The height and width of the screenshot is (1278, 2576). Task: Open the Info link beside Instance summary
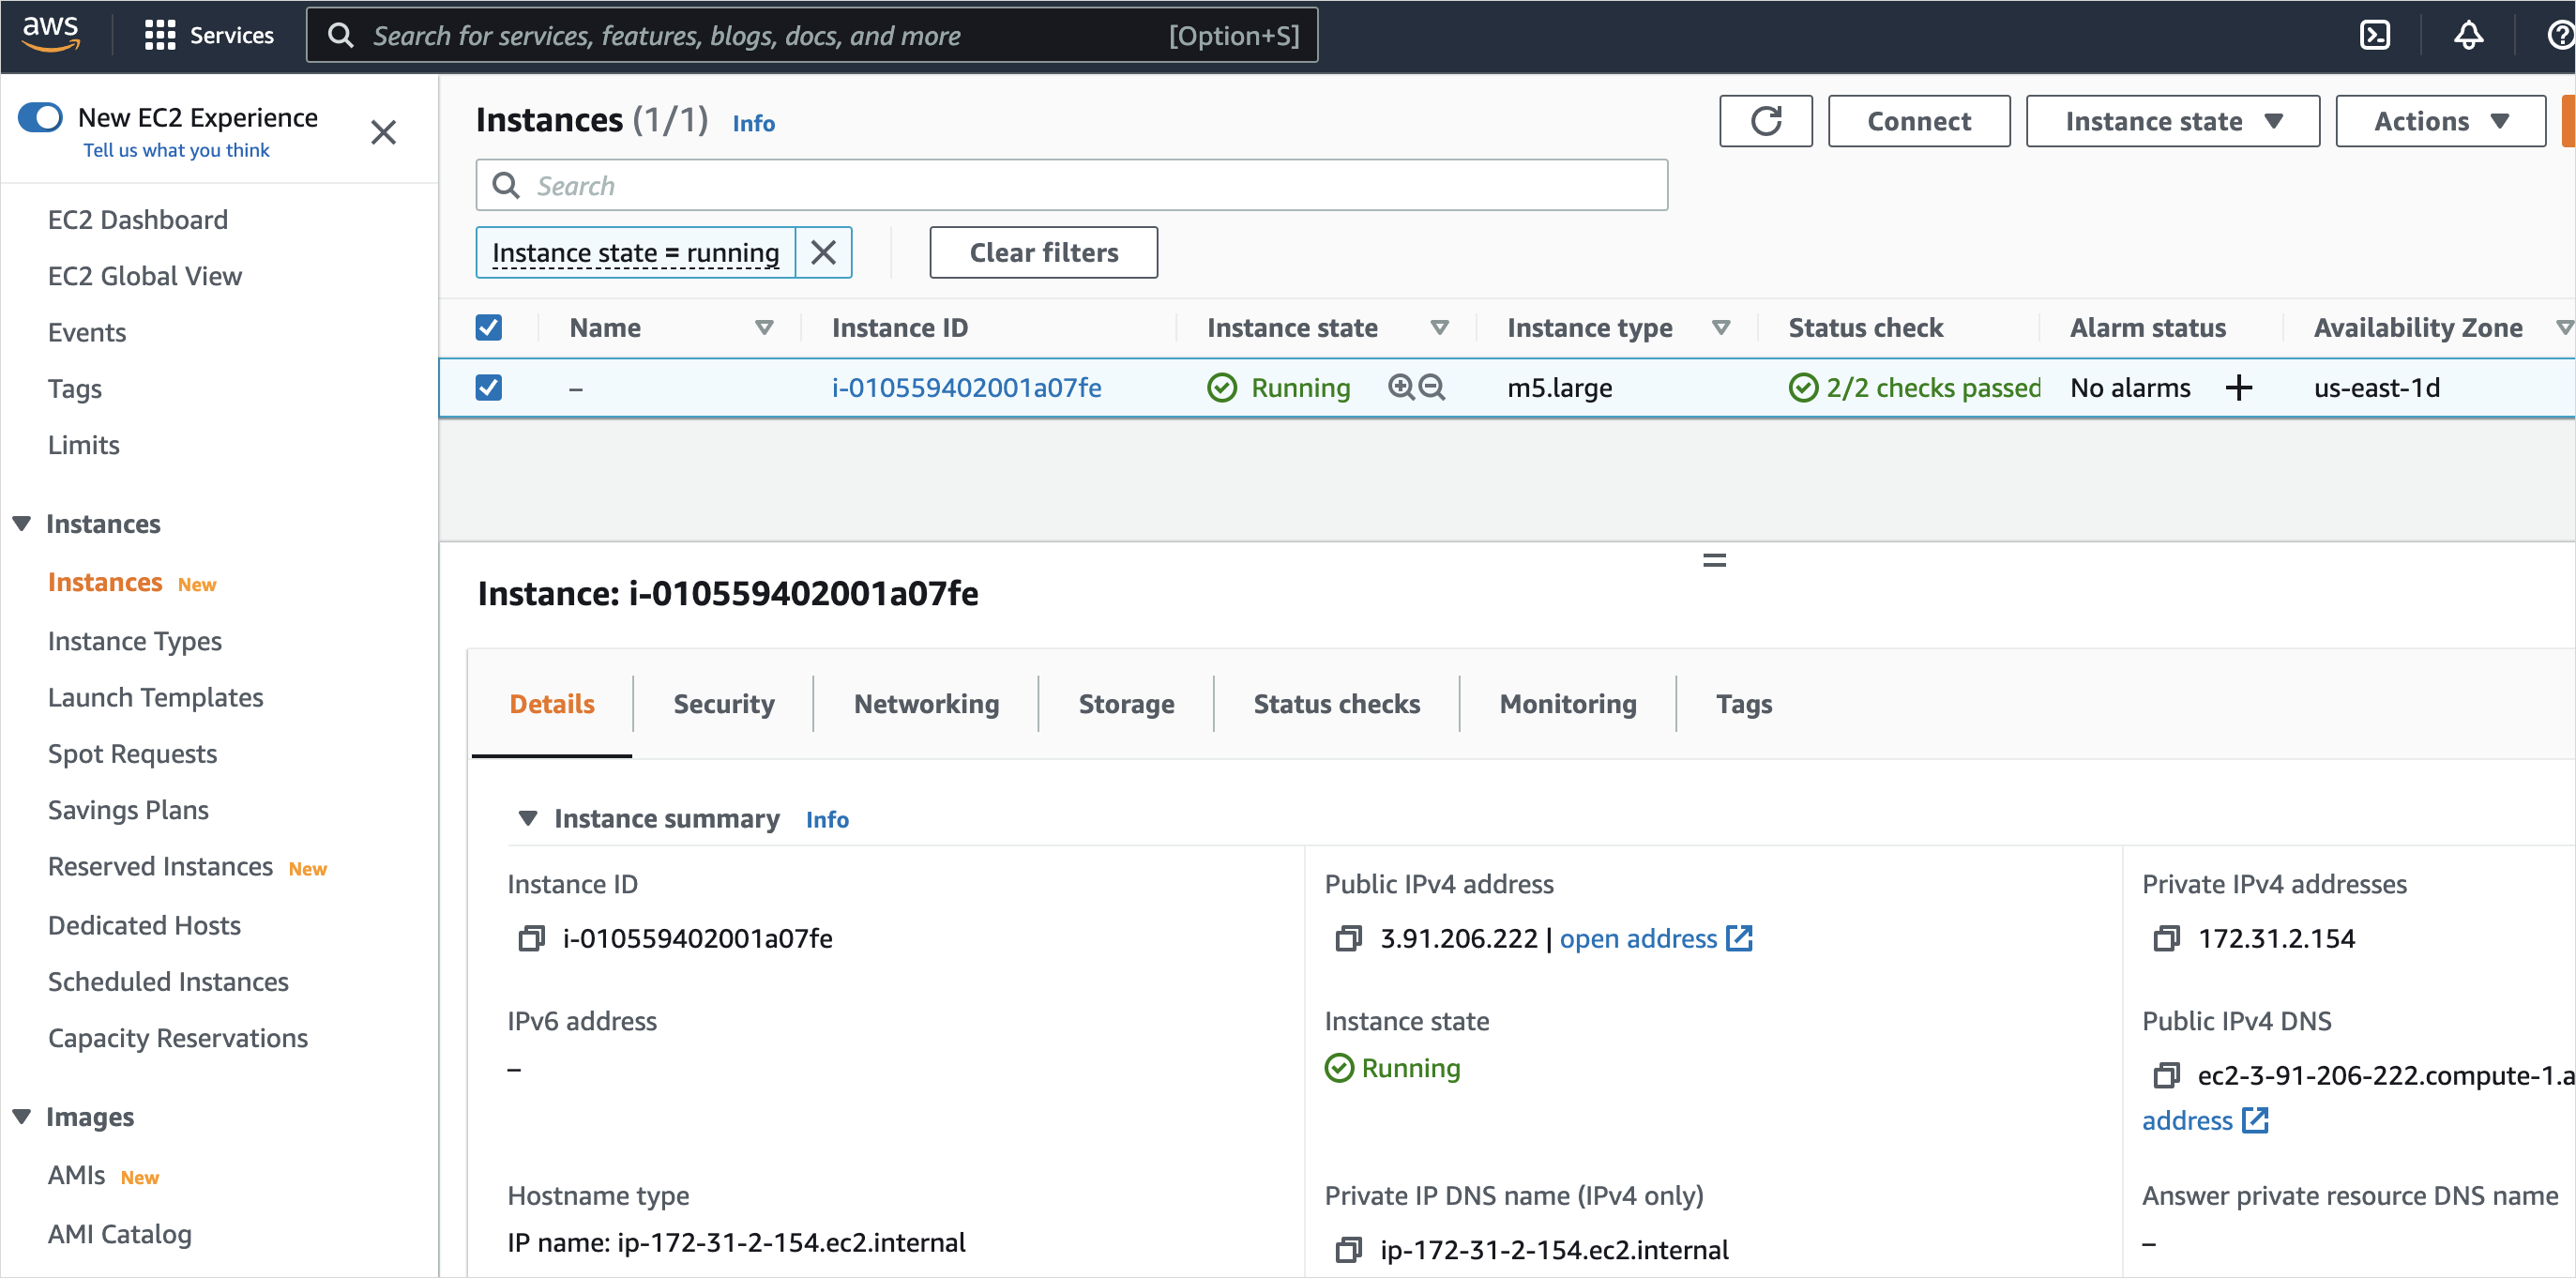[x=827, y=819]
